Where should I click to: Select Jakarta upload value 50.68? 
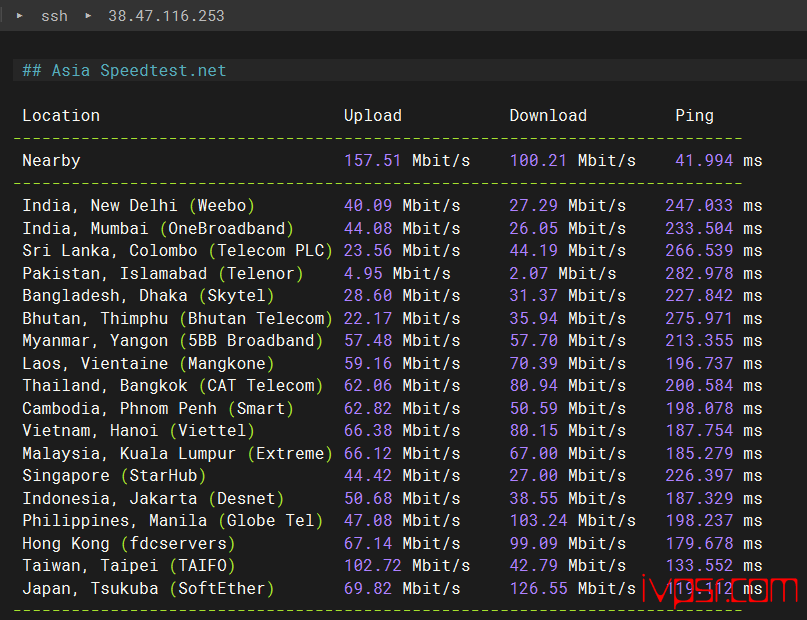[367, 498]
